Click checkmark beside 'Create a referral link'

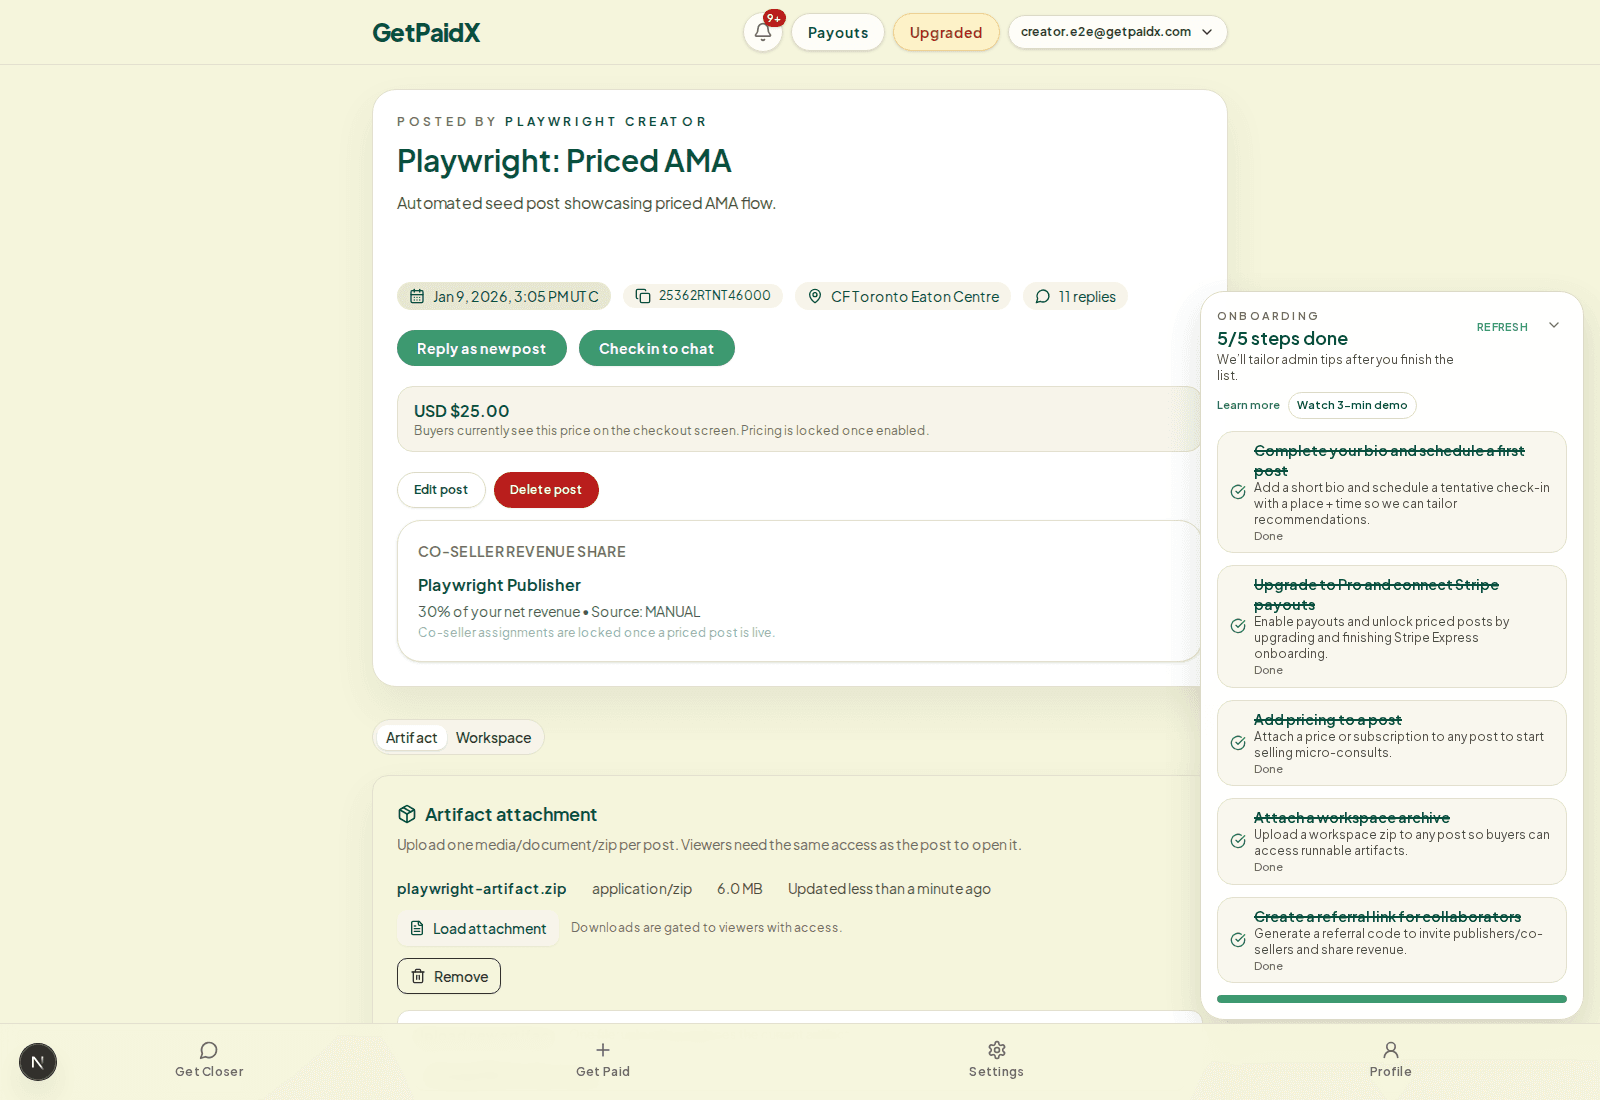1237,939
